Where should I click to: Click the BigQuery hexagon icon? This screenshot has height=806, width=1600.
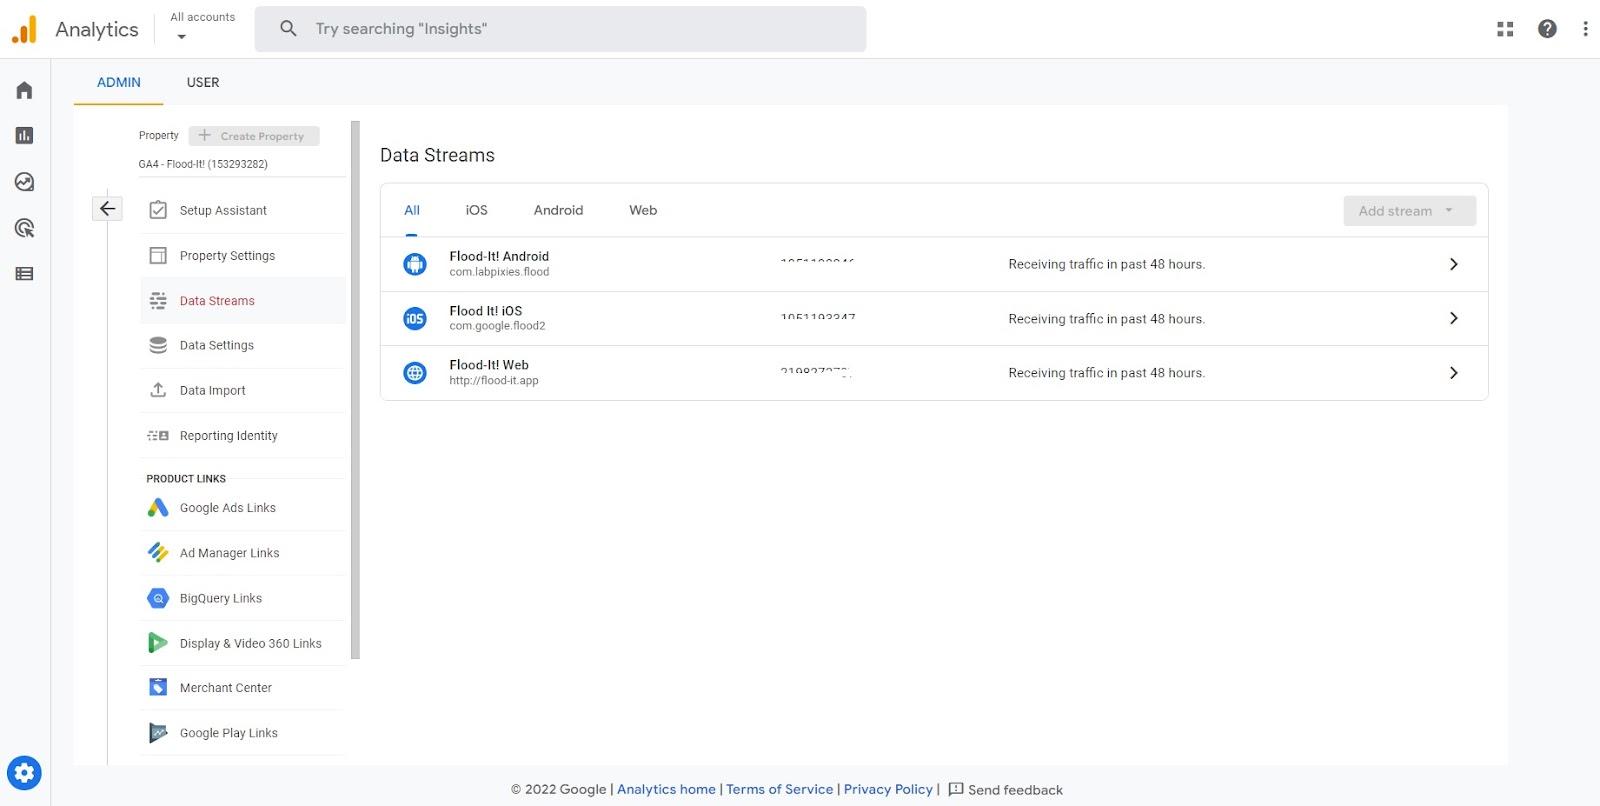(x=158, y=598)
